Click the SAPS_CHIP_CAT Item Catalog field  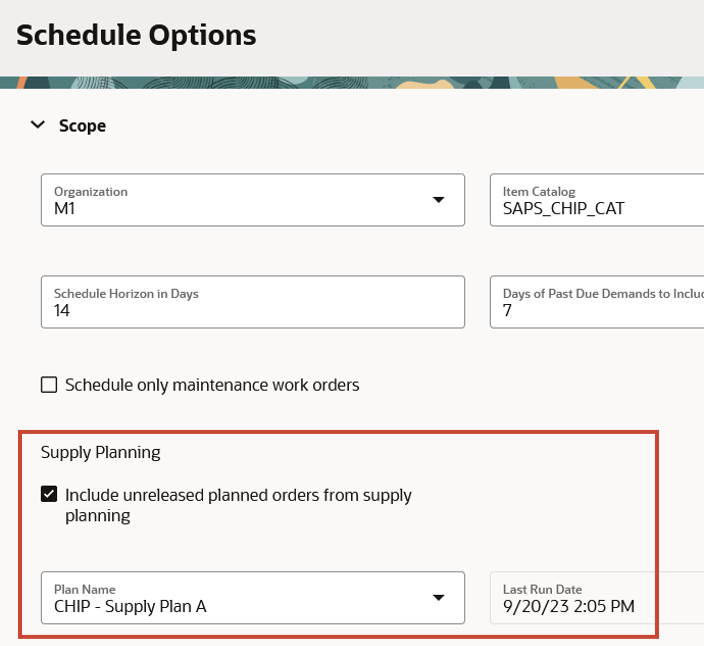click(596, 200)
